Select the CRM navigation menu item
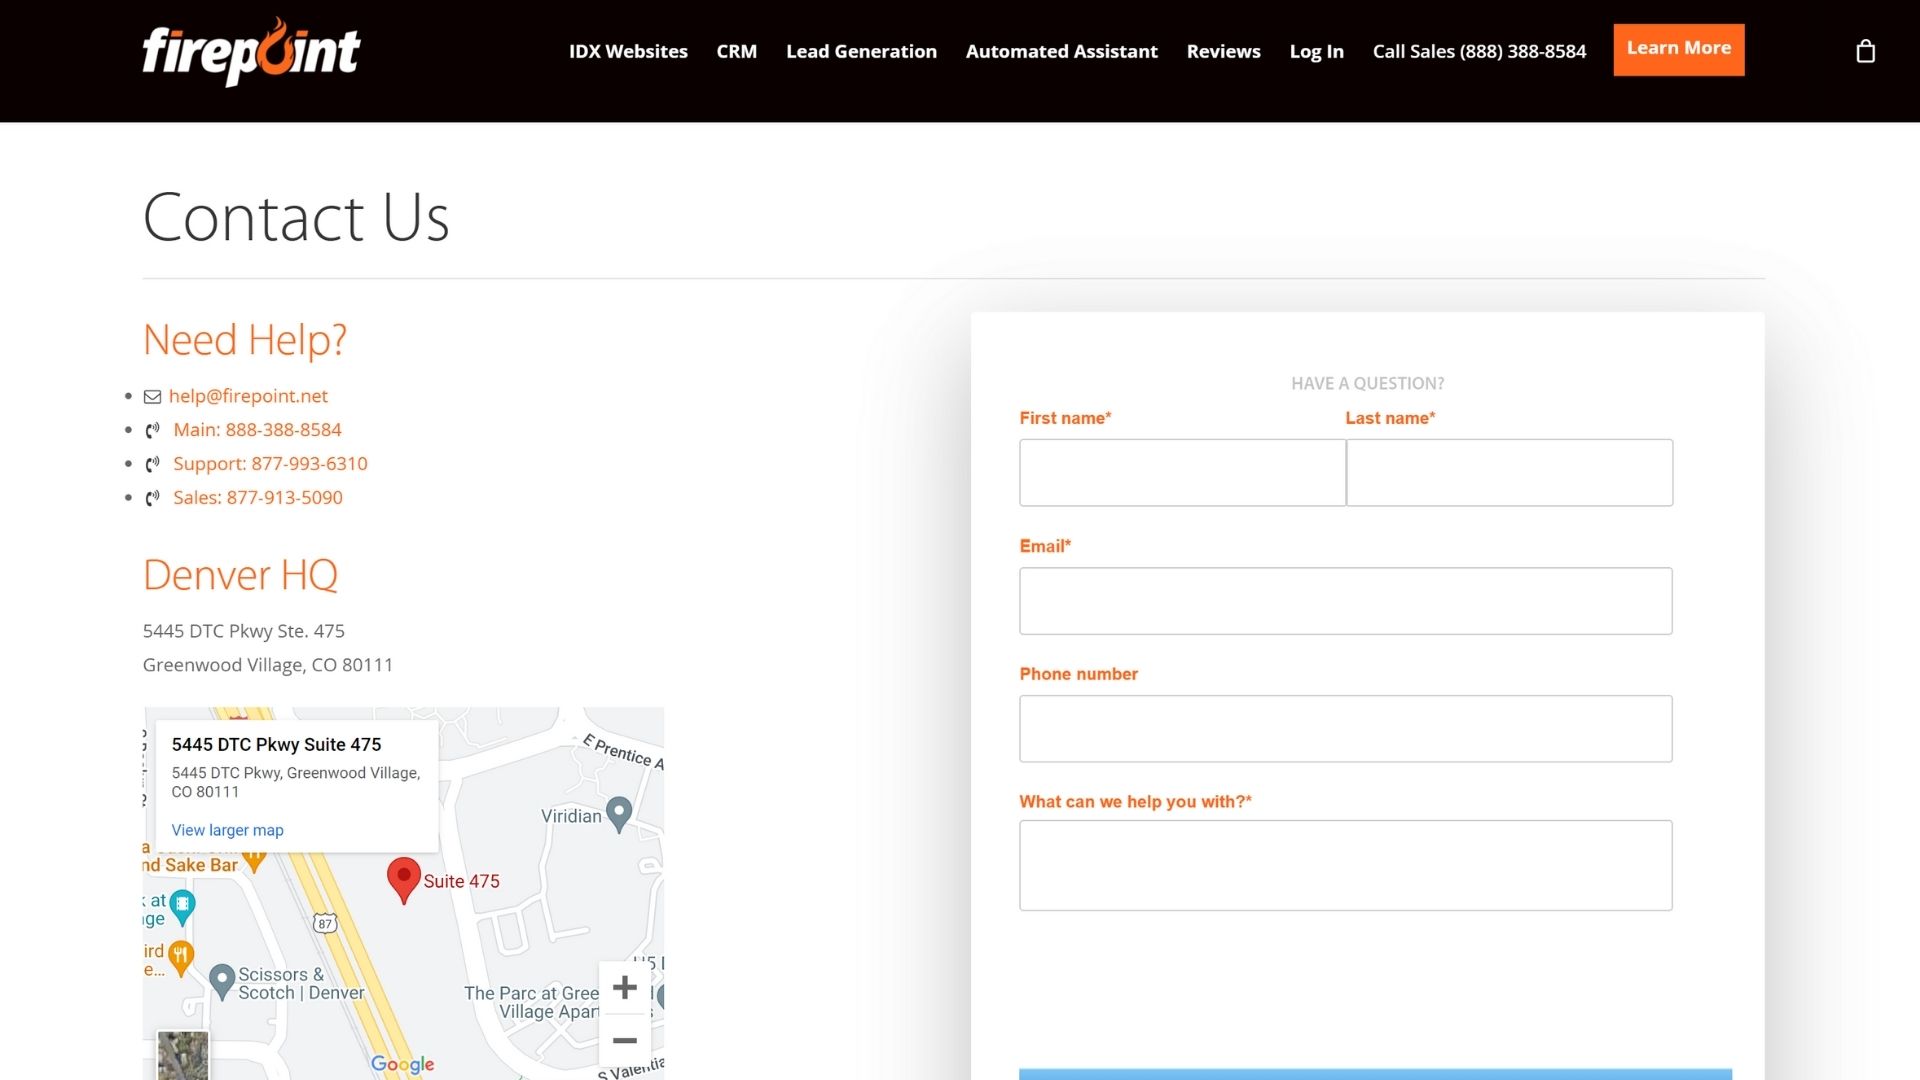This screenshot has width=1920, height=1080. [x=737, y=51]
